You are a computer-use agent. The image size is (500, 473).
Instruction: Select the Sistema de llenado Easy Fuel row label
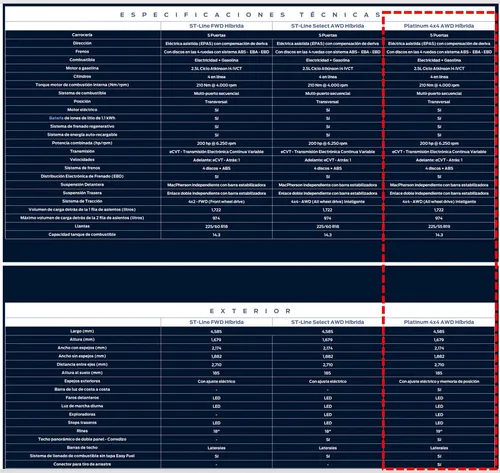(x=82, y=456)
